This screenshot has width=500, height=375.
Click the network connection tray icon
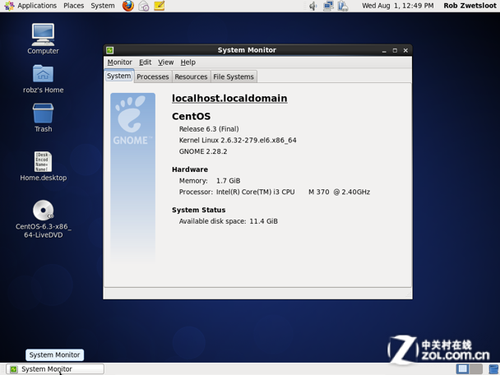click(328, 6)
